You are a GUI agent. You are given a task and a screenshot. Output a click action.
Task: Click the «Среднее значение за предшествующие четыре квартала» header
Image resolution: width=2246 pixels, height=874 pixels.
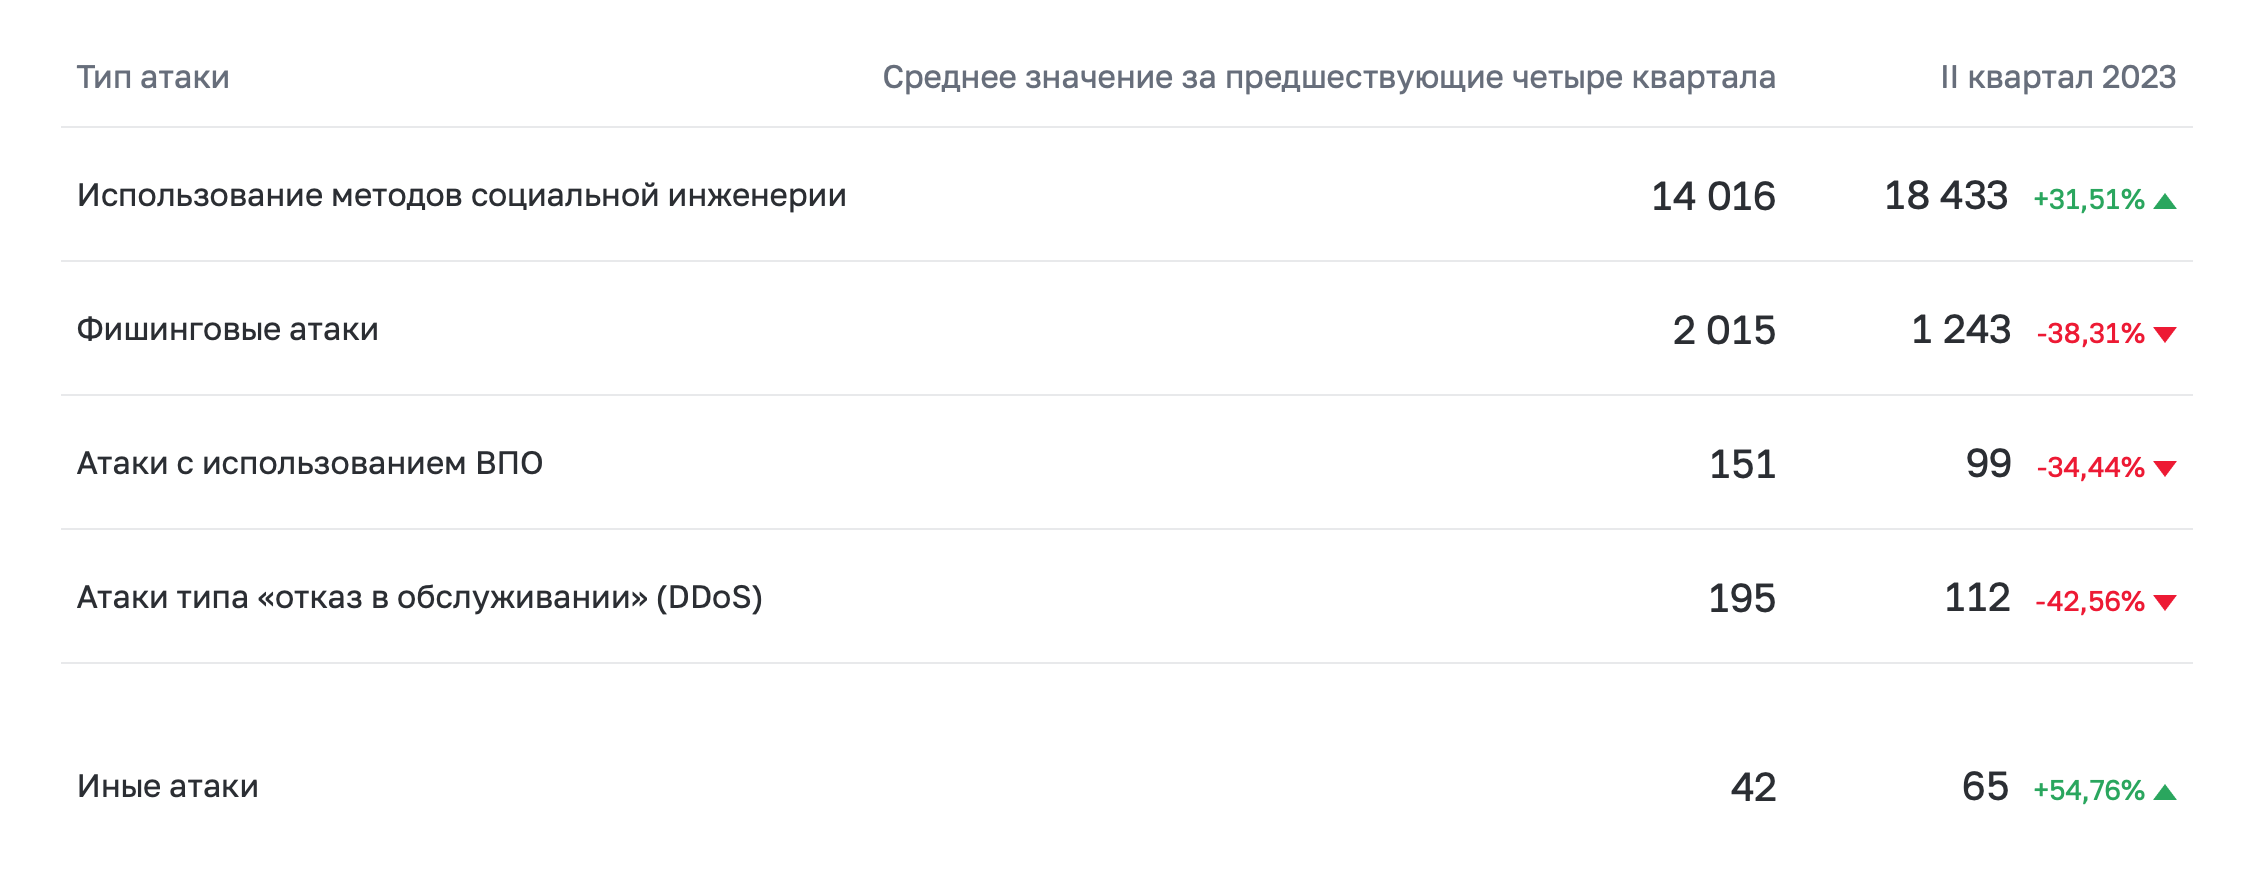pyautogui.click(x=1328, y=77)
